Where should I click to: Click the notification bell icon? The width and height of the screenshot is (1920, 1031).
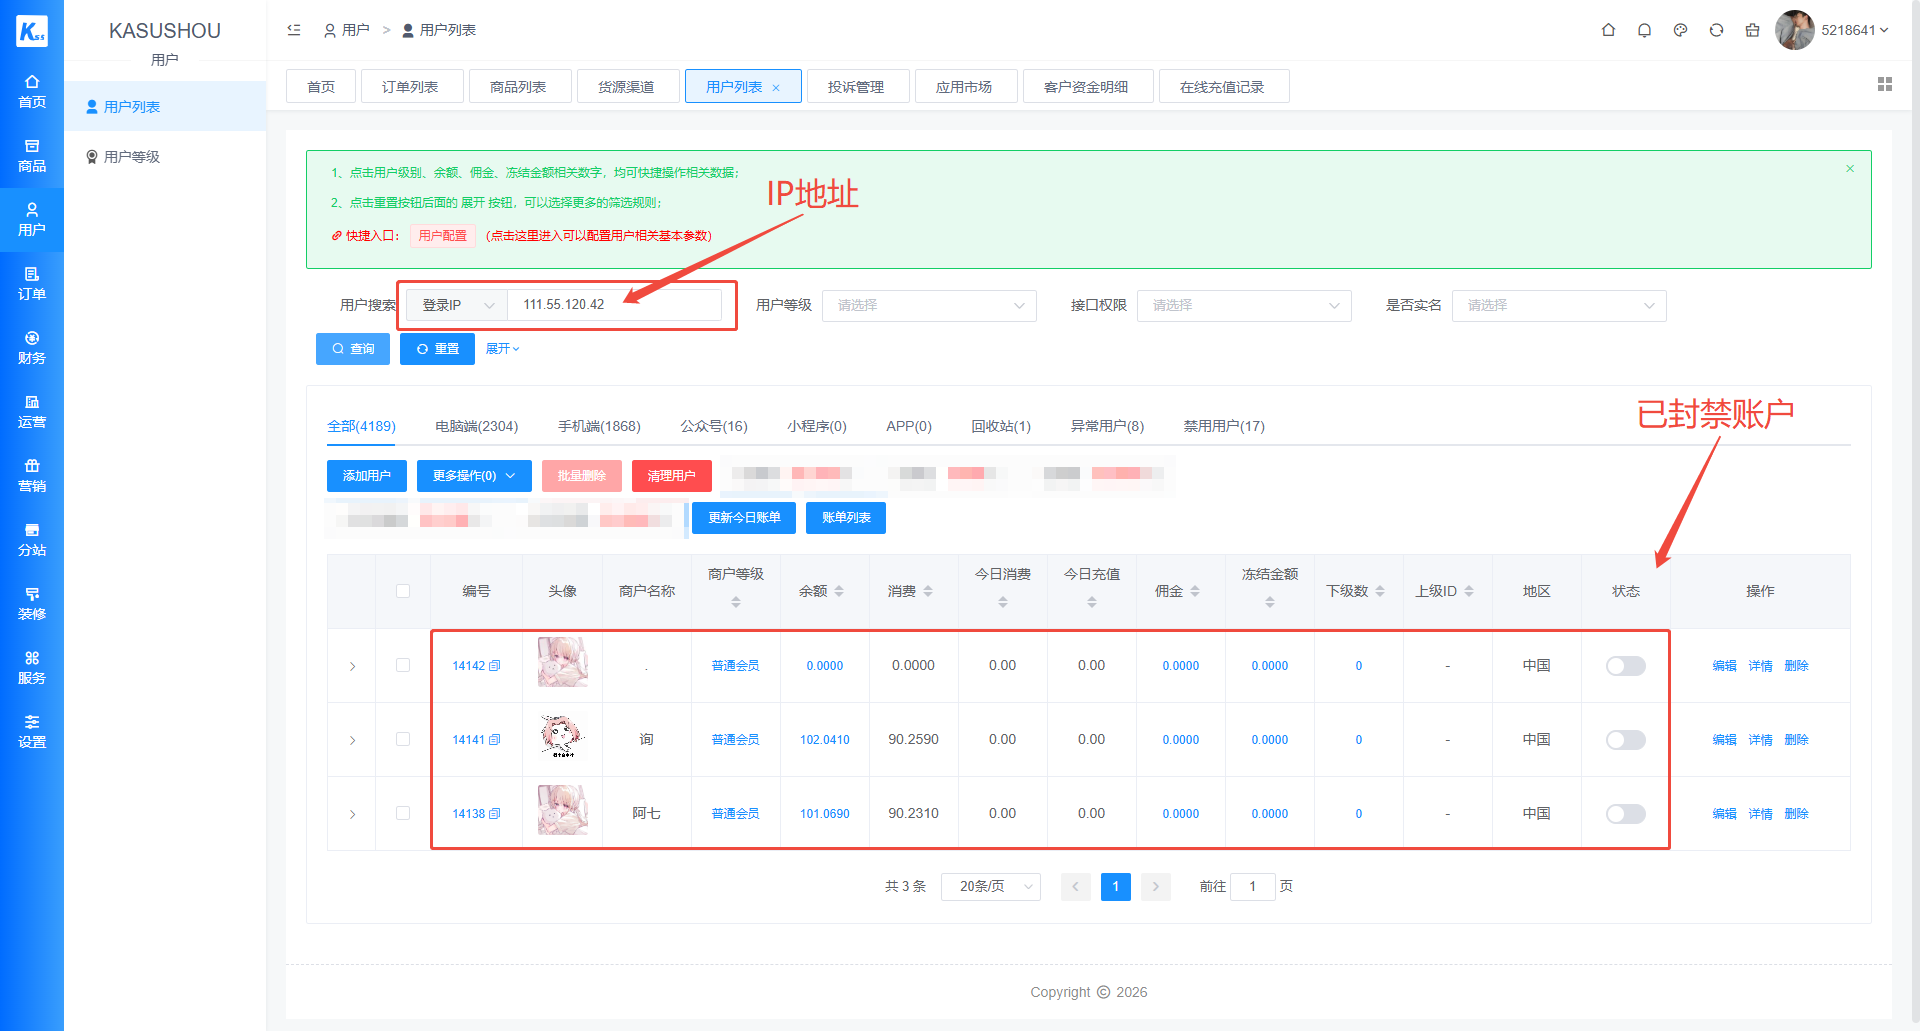1644,30
